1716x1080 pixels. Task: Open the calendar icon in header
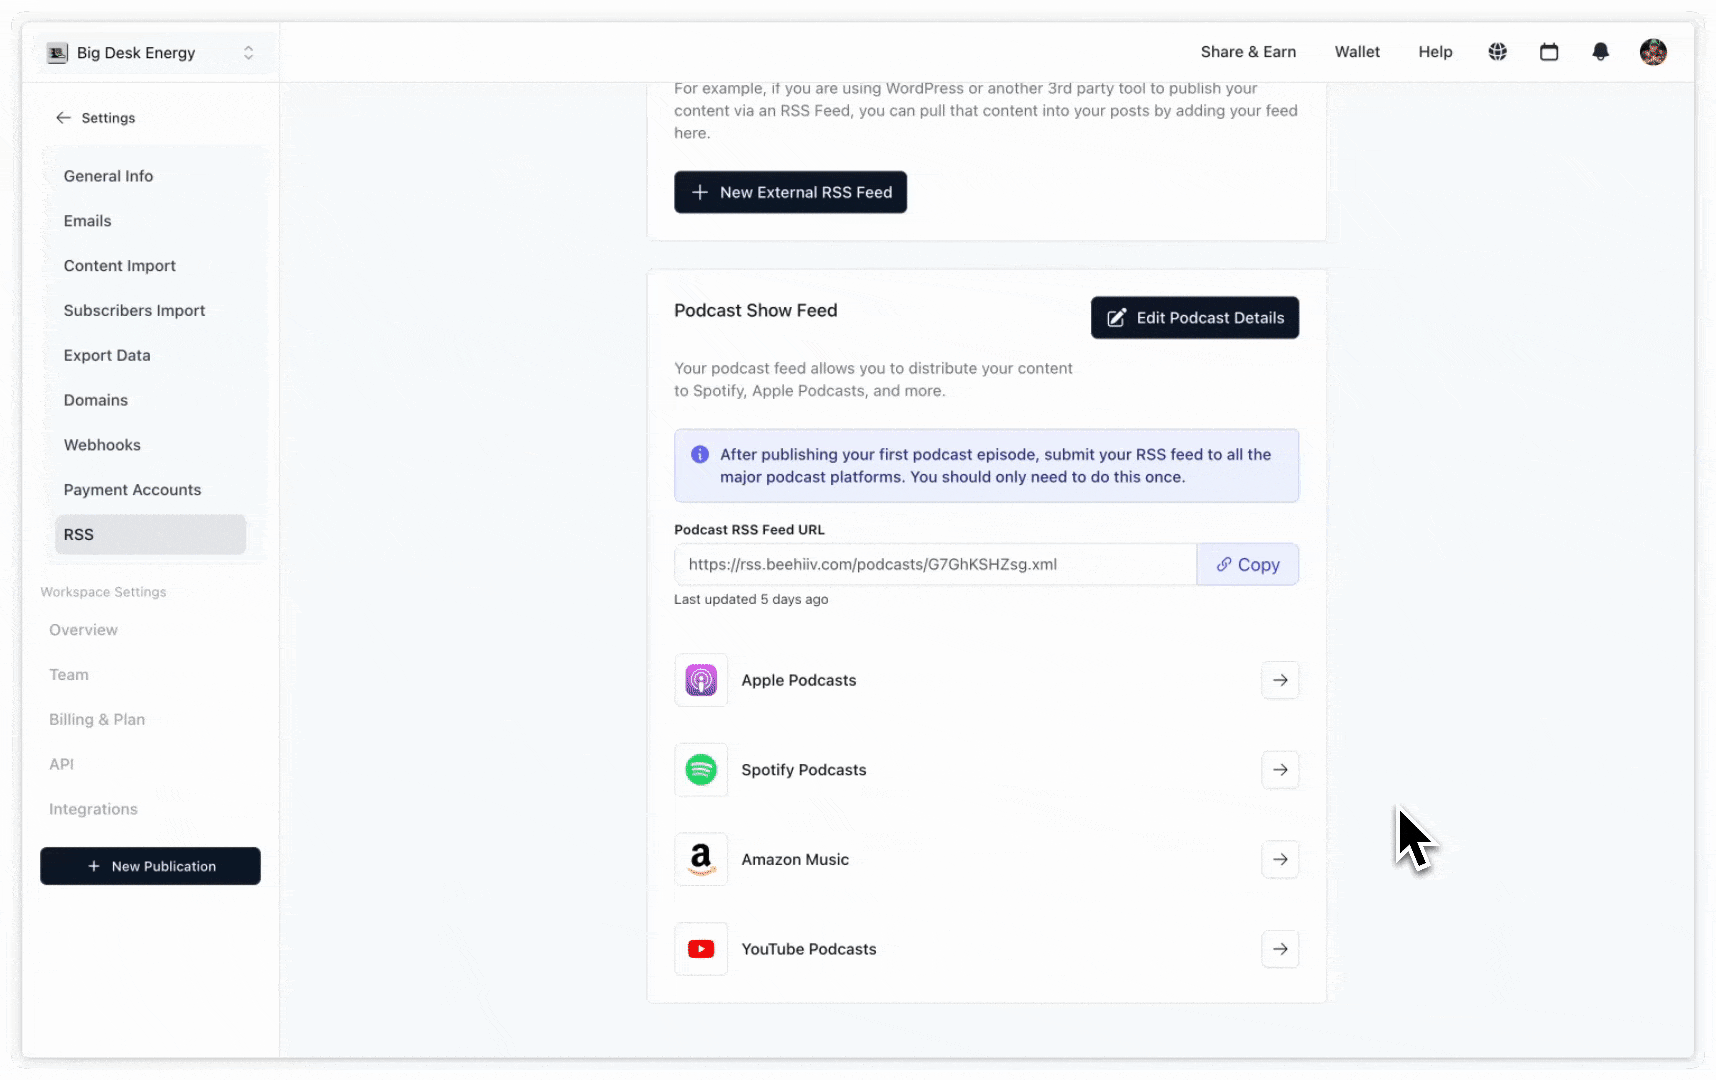[1549, 52]
